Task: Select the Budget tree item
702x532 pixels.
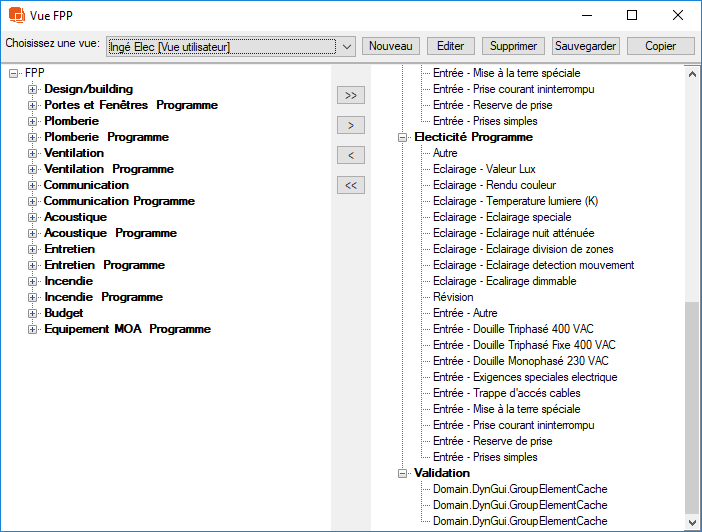Action: pyautogui.click(x=64, y=313)
